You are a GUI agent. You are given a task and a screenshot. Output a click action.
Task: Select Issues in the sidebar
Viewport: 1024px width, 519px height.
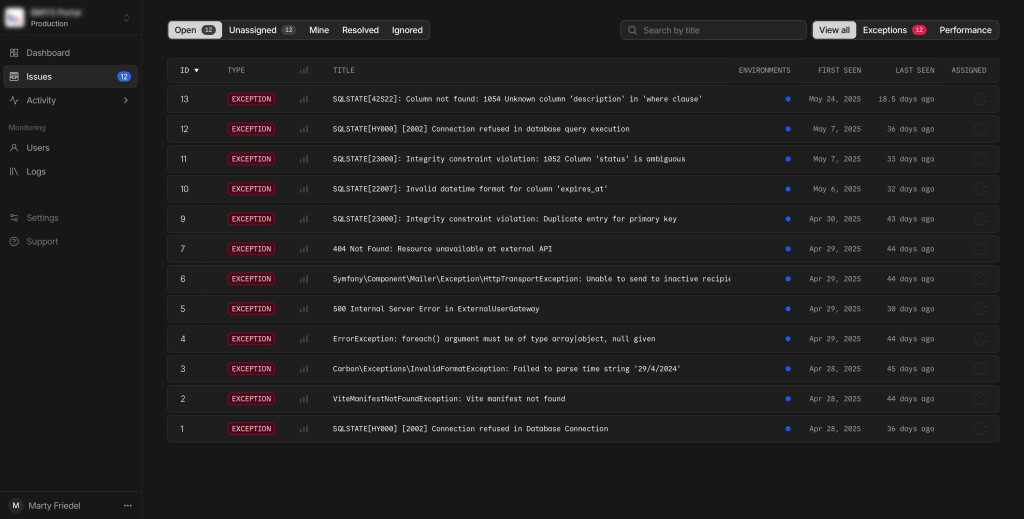[x=70, y=76]
